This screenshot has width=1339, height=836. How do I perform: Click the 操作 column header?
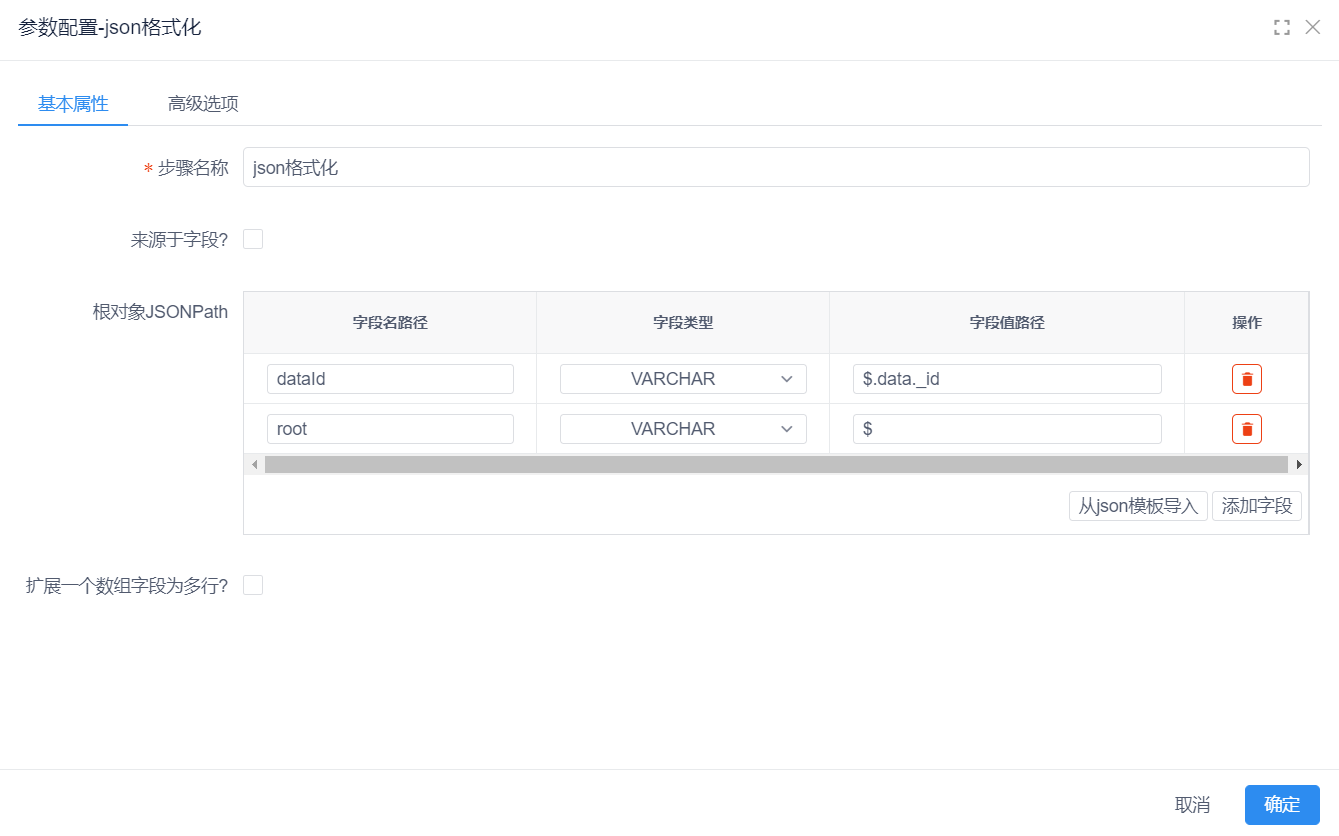click(x=1246, y=323)
